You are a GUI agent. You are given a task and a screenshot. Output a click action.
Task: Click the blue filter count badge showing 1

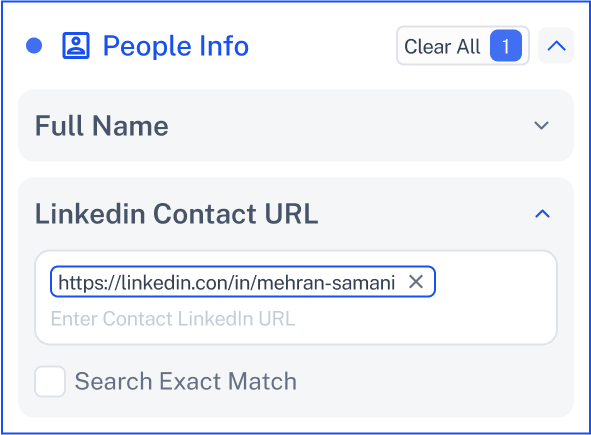[x=506, y=46]
